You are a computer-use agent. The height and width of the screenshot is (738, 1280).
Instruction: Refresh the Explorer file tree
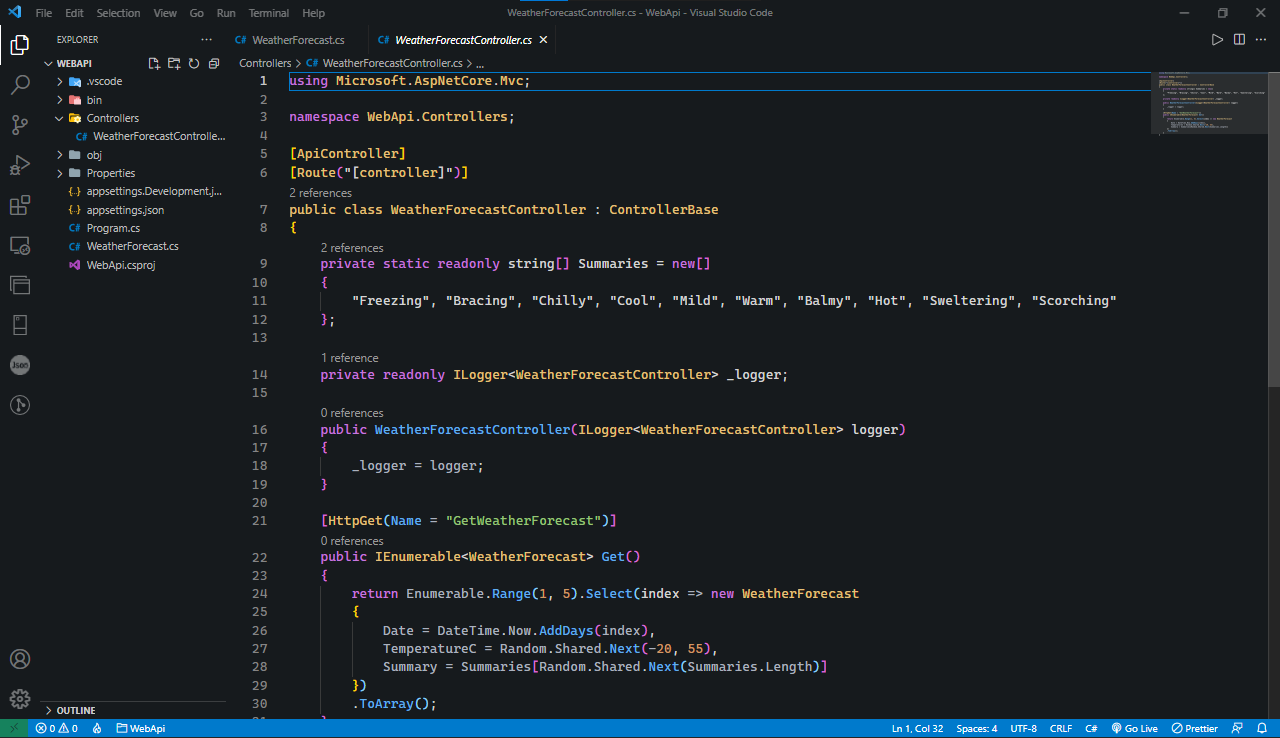coord(194,63)
